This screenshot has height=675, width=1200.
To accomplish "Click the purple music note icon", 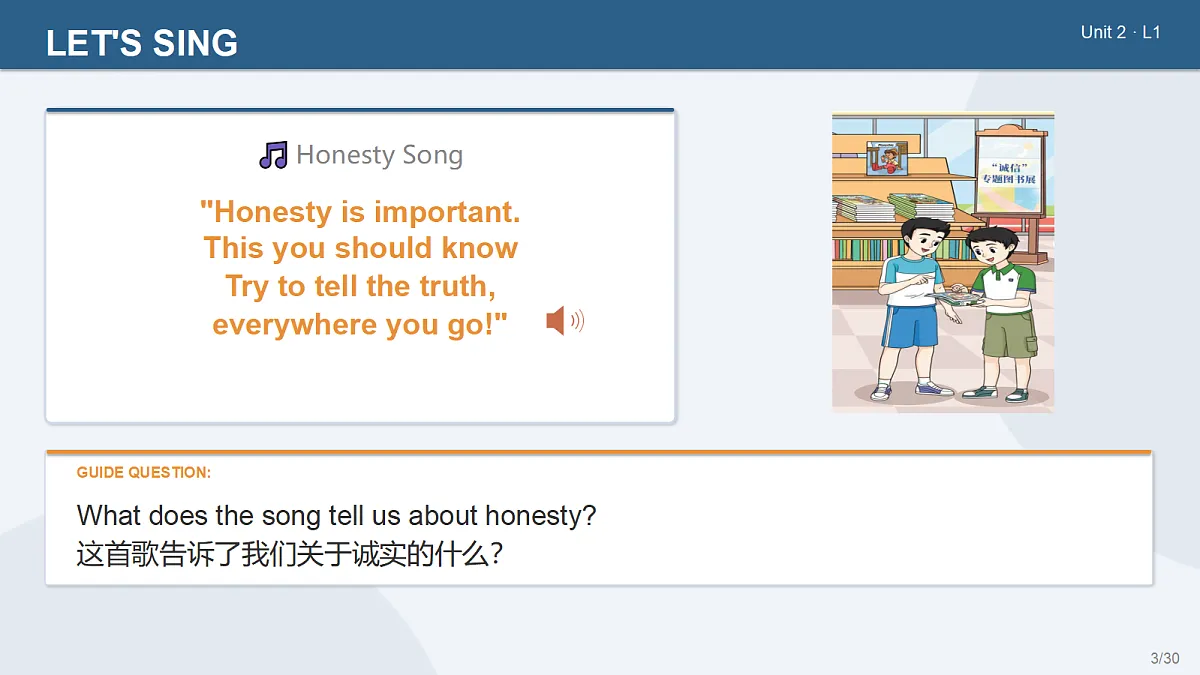I will pos(273,155).
